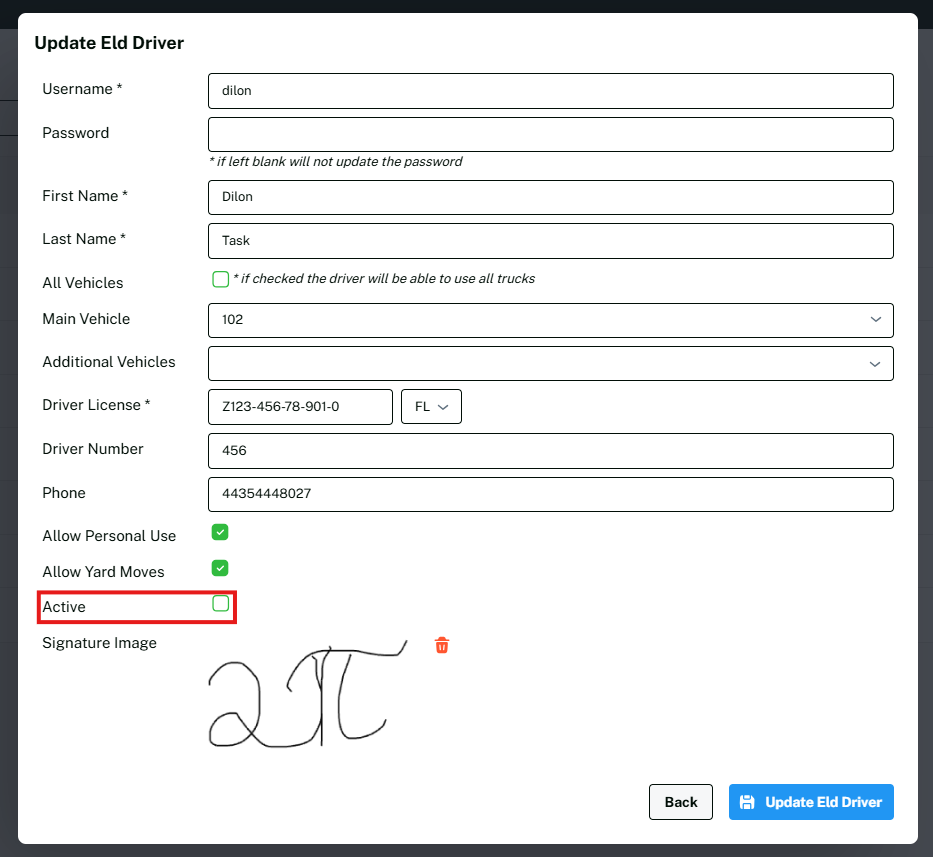Select the First Name input field
933x857 pixels.
click(x=550, y=197)
